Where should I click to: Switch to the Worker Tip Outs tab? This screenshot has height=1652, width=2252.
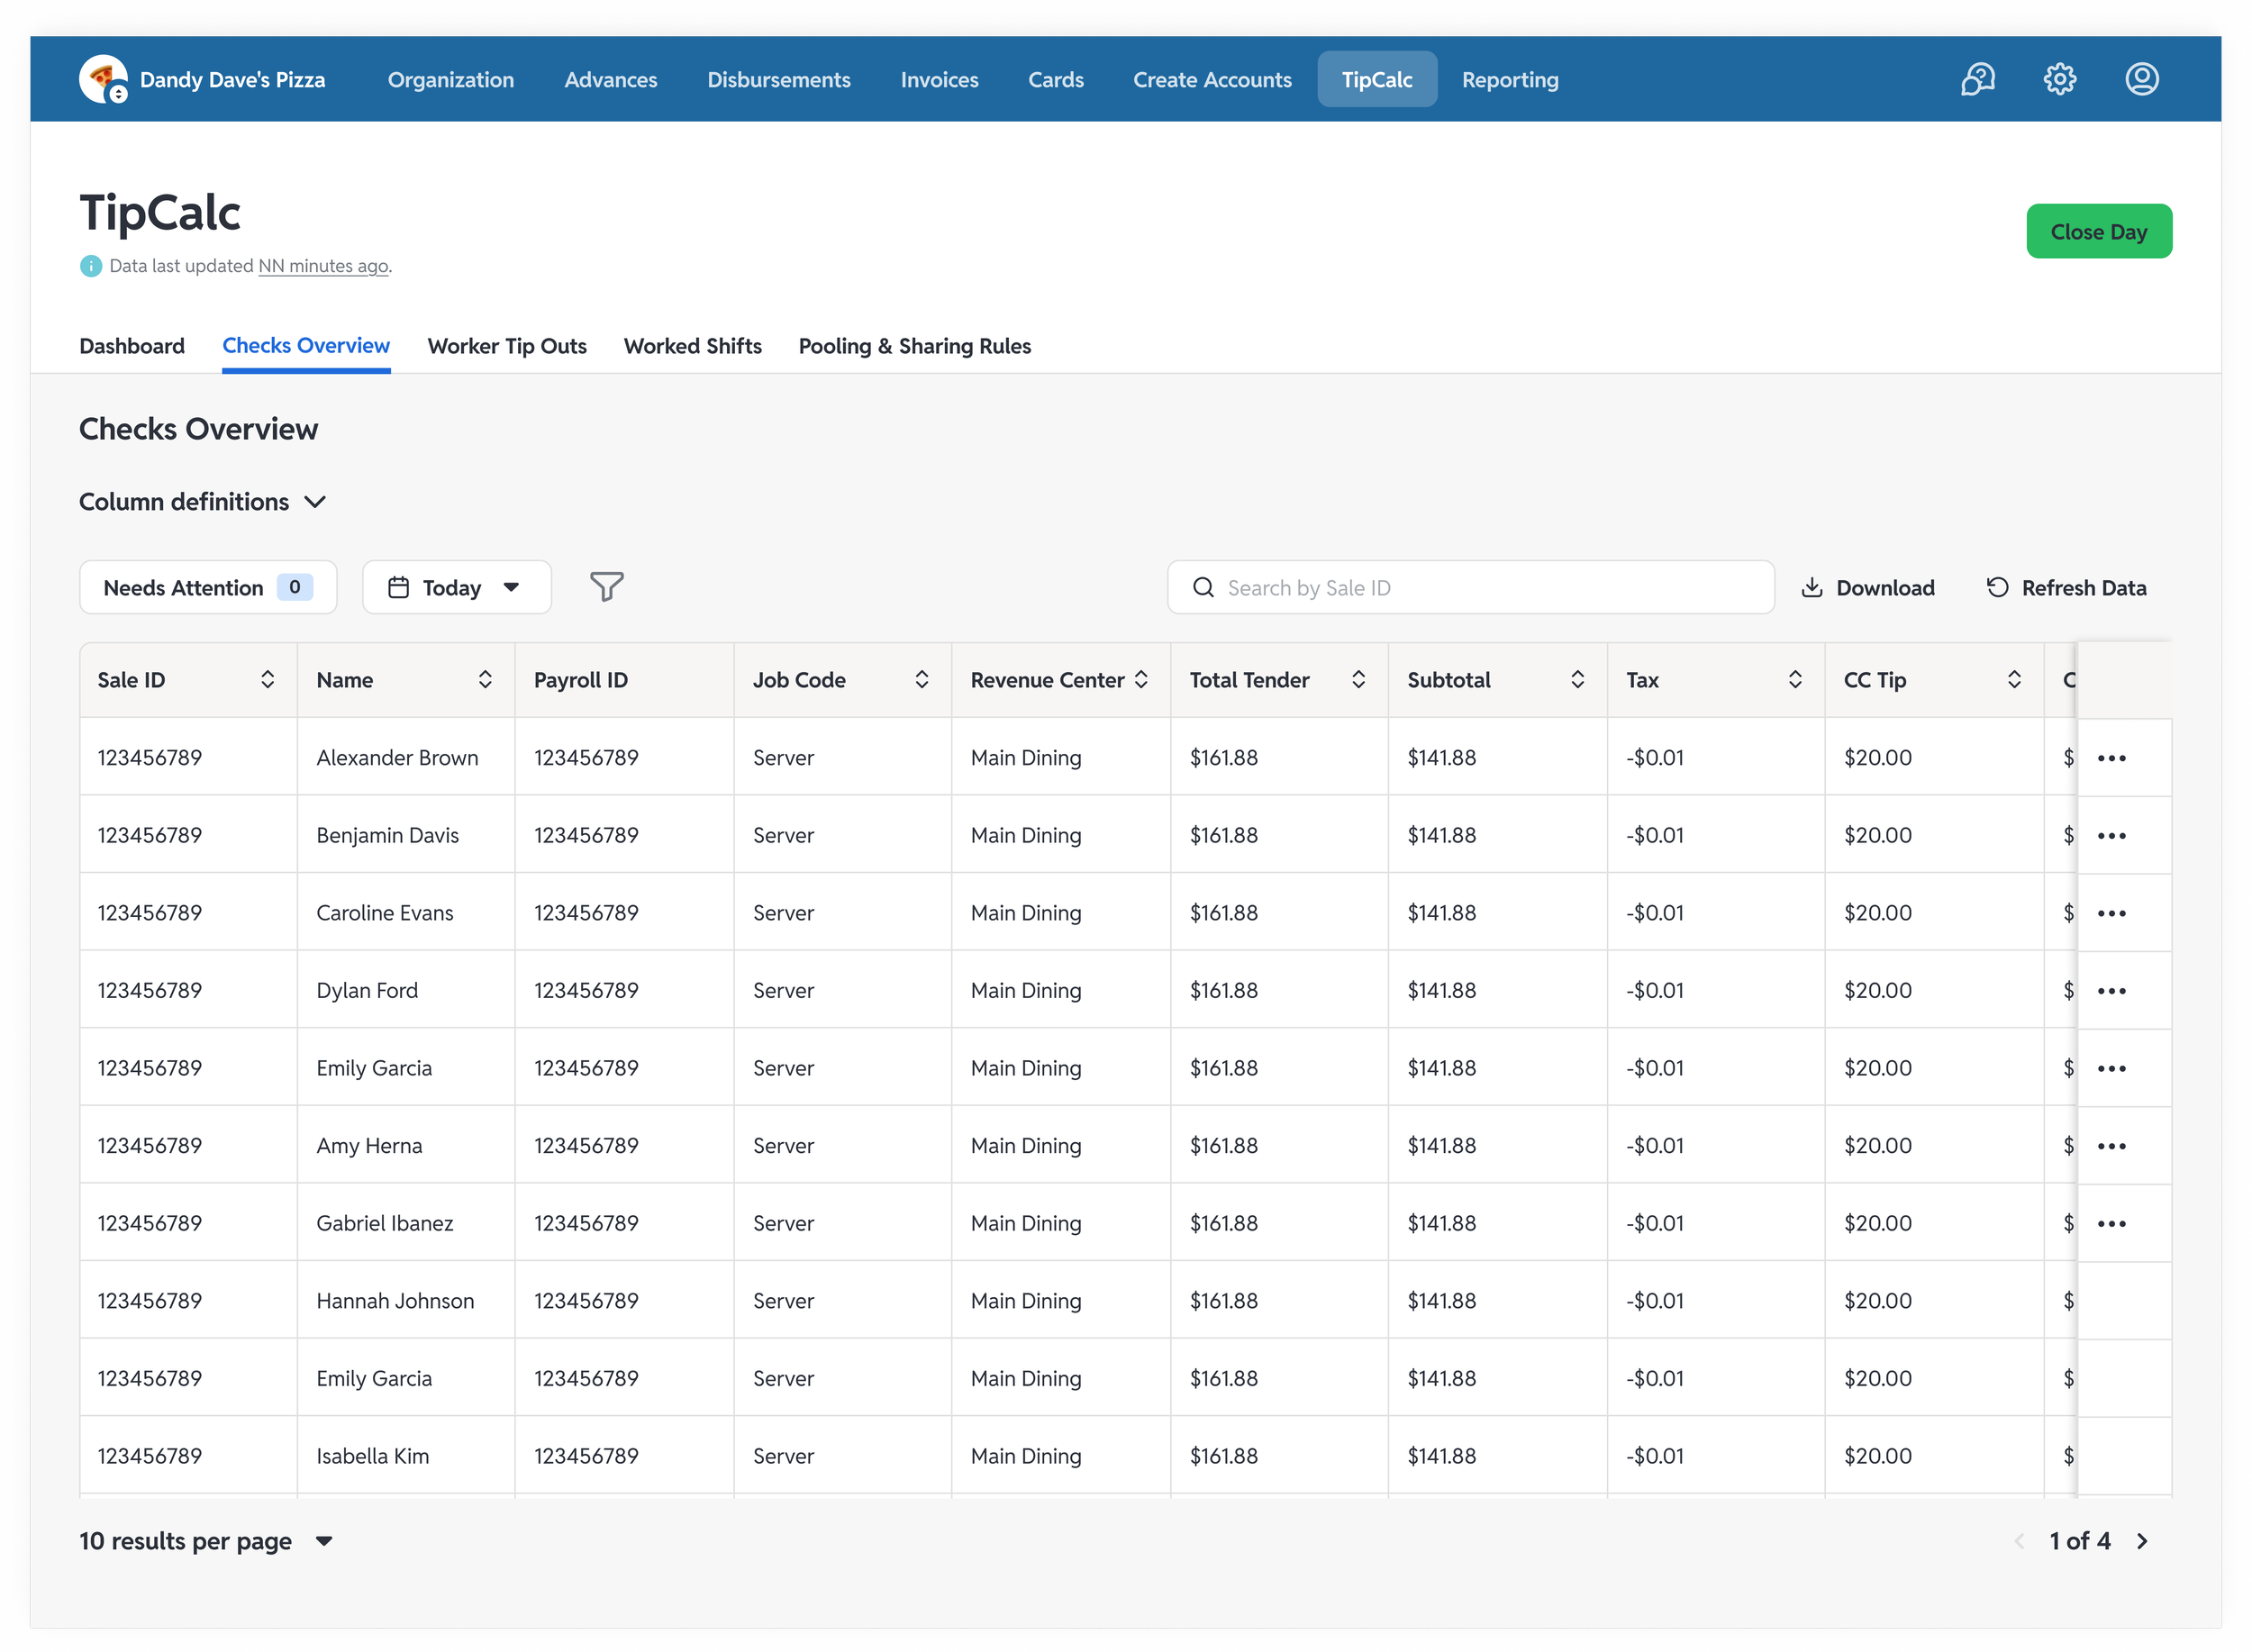[507, 346]
